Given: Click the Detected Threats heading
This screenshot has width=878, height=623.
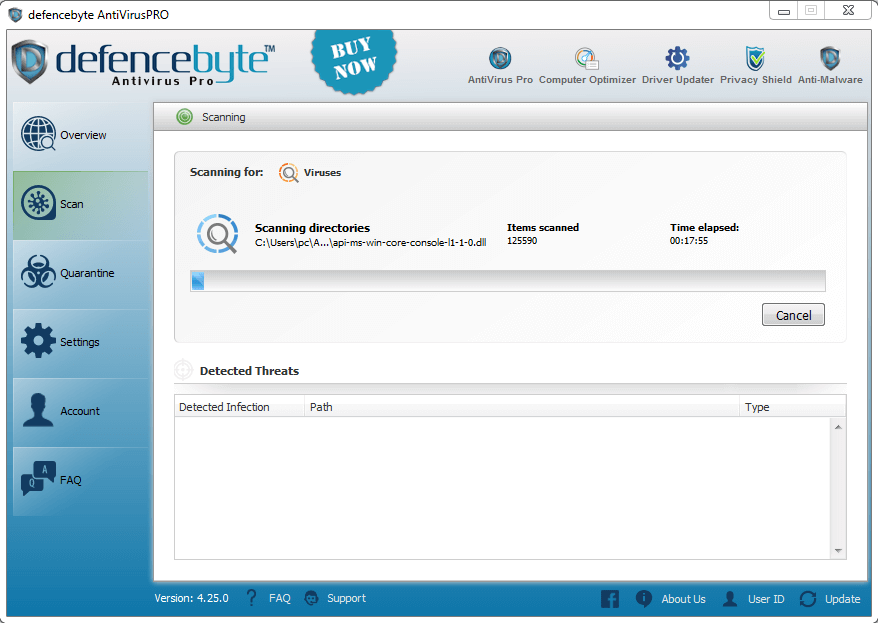Looking at the screenshot, I should click(249, 371).
